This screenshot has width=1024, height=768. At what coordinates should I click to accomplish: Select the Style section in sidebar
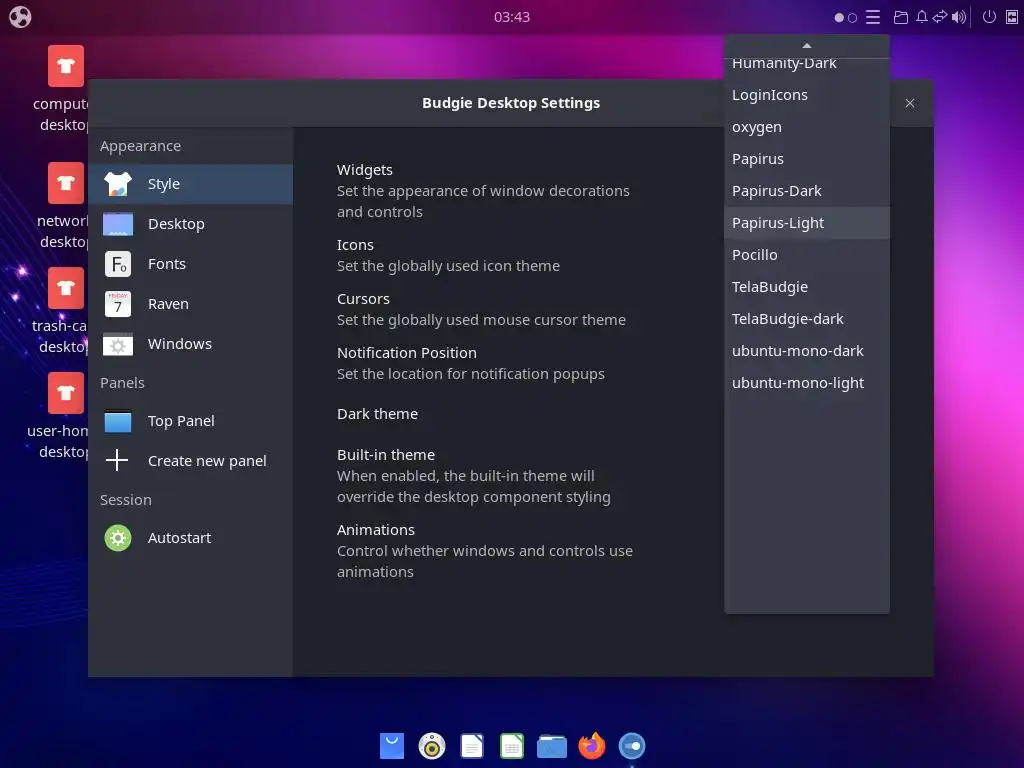coord(191,184)
